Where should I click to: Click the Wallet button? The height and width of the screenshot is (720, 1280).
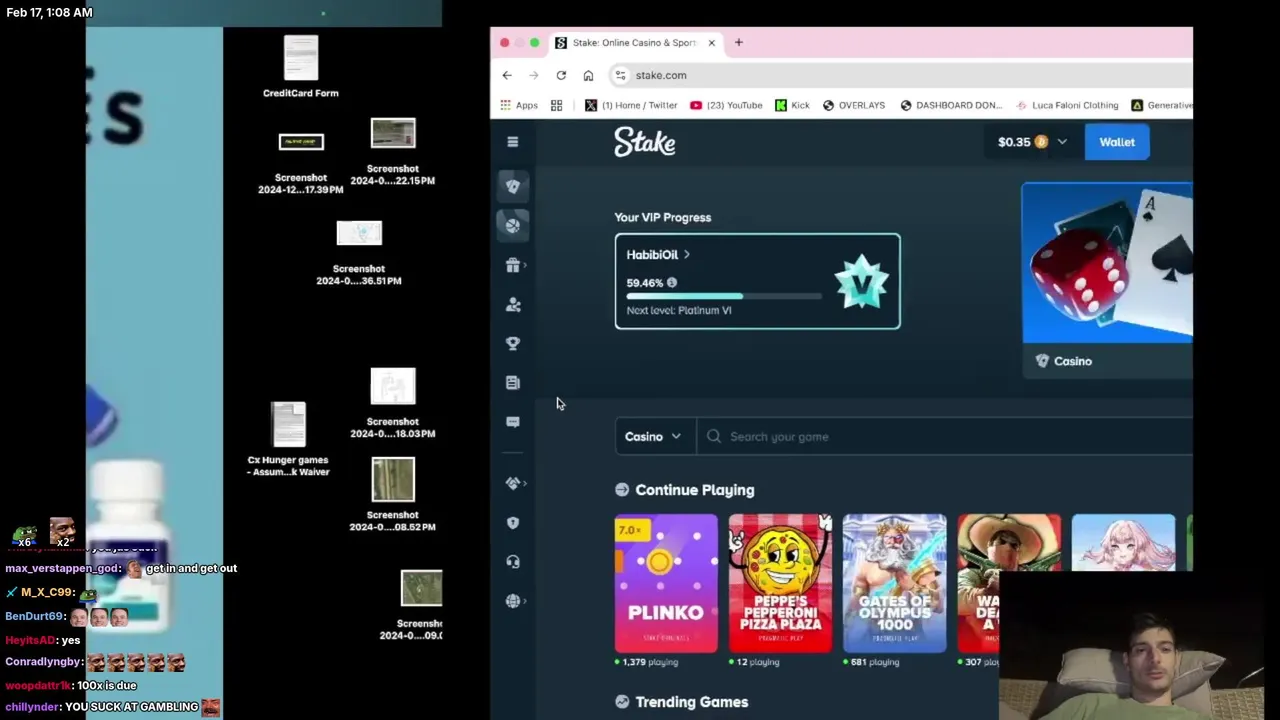coord(1117,142)
